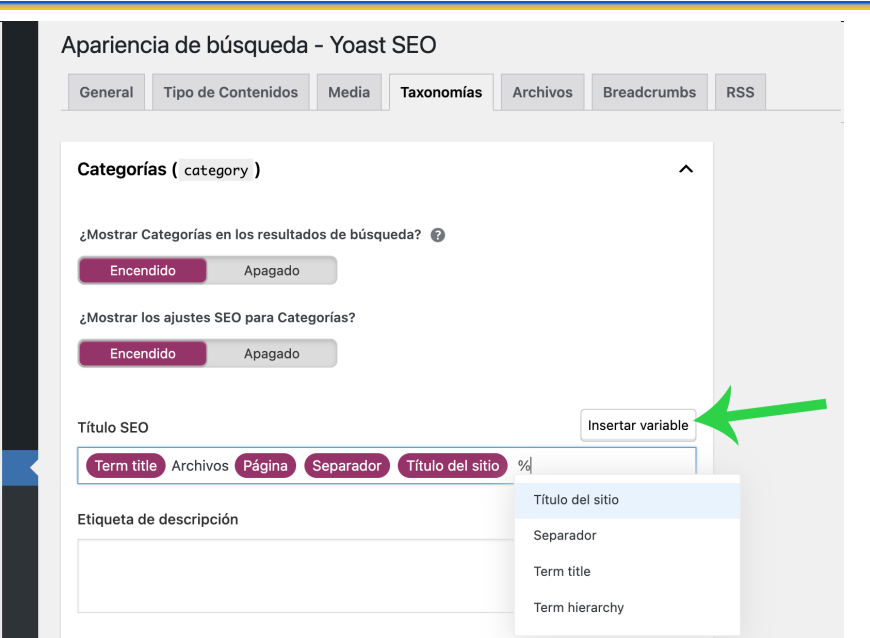Screen dimensions: 870x638
Task: Switch to Tipo de Contenidos tab
Action: [x=231, y=92]
